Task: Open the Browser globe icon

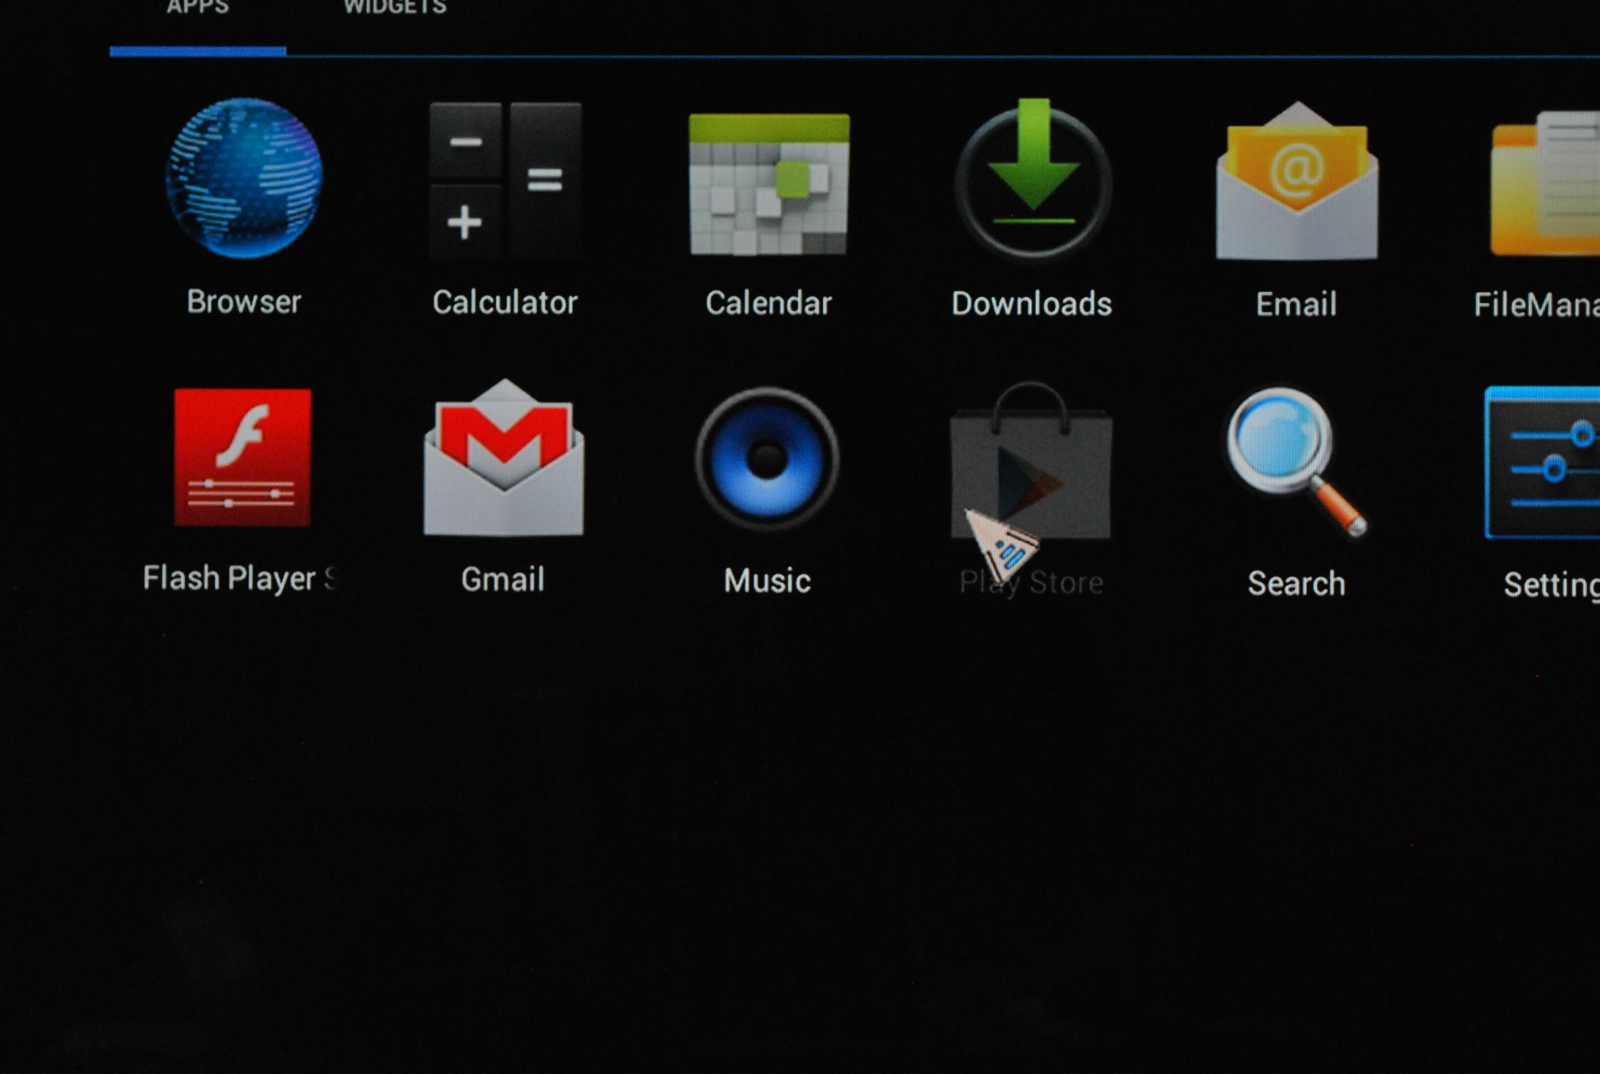Action: click(x=244, y=178)
